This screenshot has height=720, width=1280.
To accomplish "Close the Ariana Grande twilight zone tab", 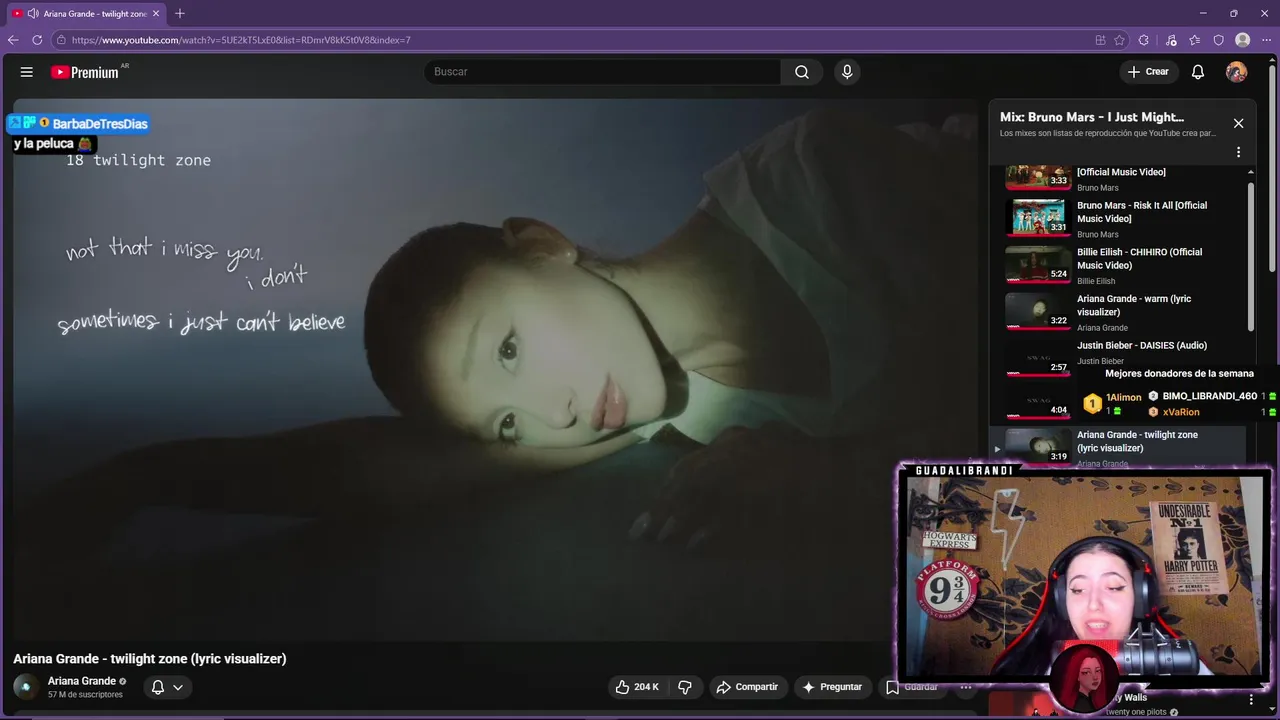I will tap(156, 14).
